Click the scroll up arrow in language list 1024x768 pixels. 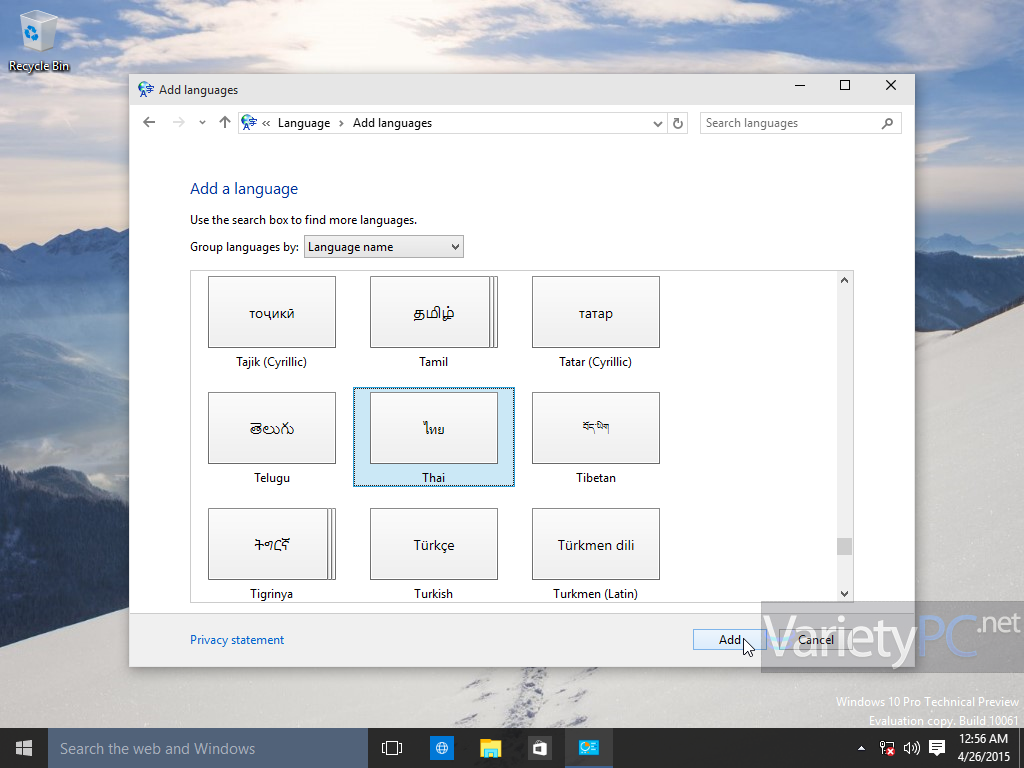coord(844,280)
